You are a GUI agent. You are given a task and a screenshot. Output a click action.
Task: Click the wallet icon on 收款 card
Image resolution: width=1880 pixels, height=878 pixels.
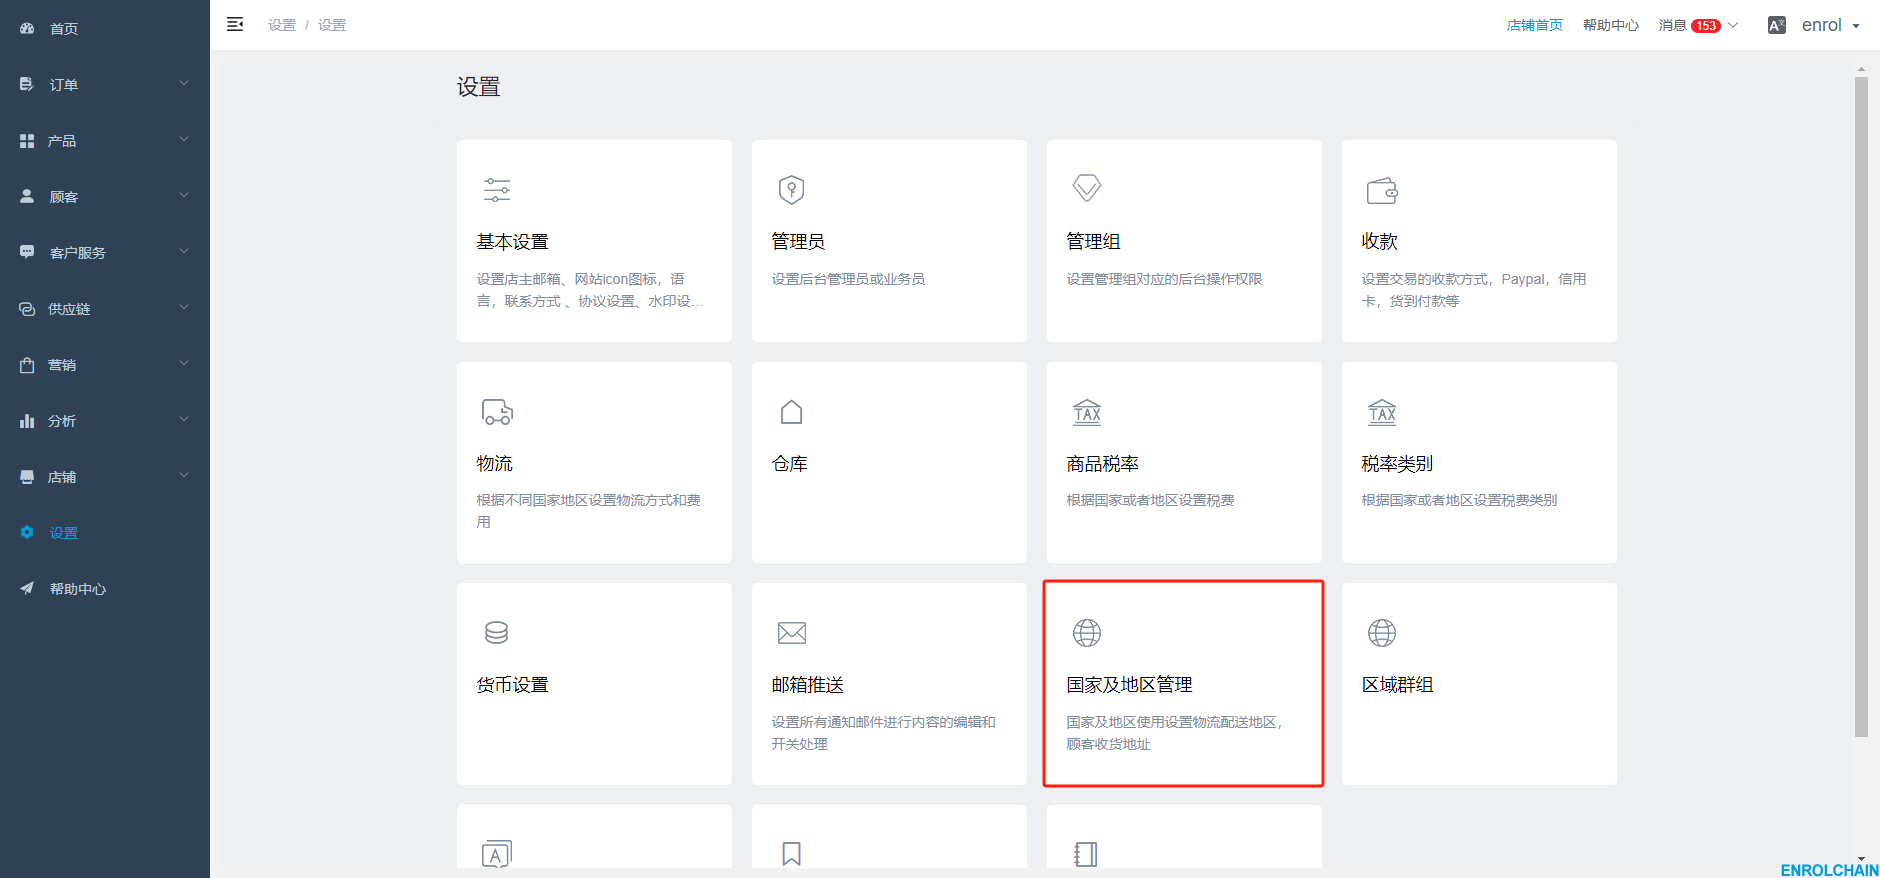click(1382, 190)
